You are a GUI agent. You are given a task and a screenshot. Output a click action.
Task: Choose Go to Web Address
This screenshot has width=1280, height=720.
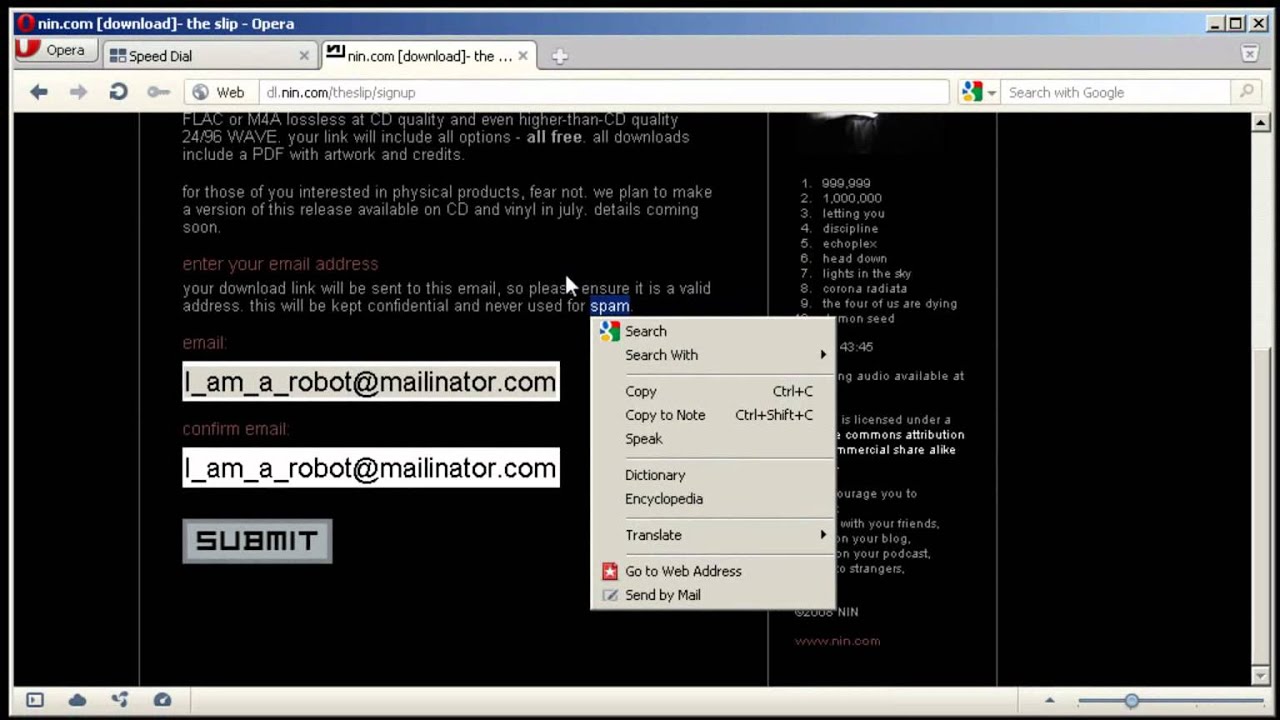pyautogui.click(x=713, y=571)
